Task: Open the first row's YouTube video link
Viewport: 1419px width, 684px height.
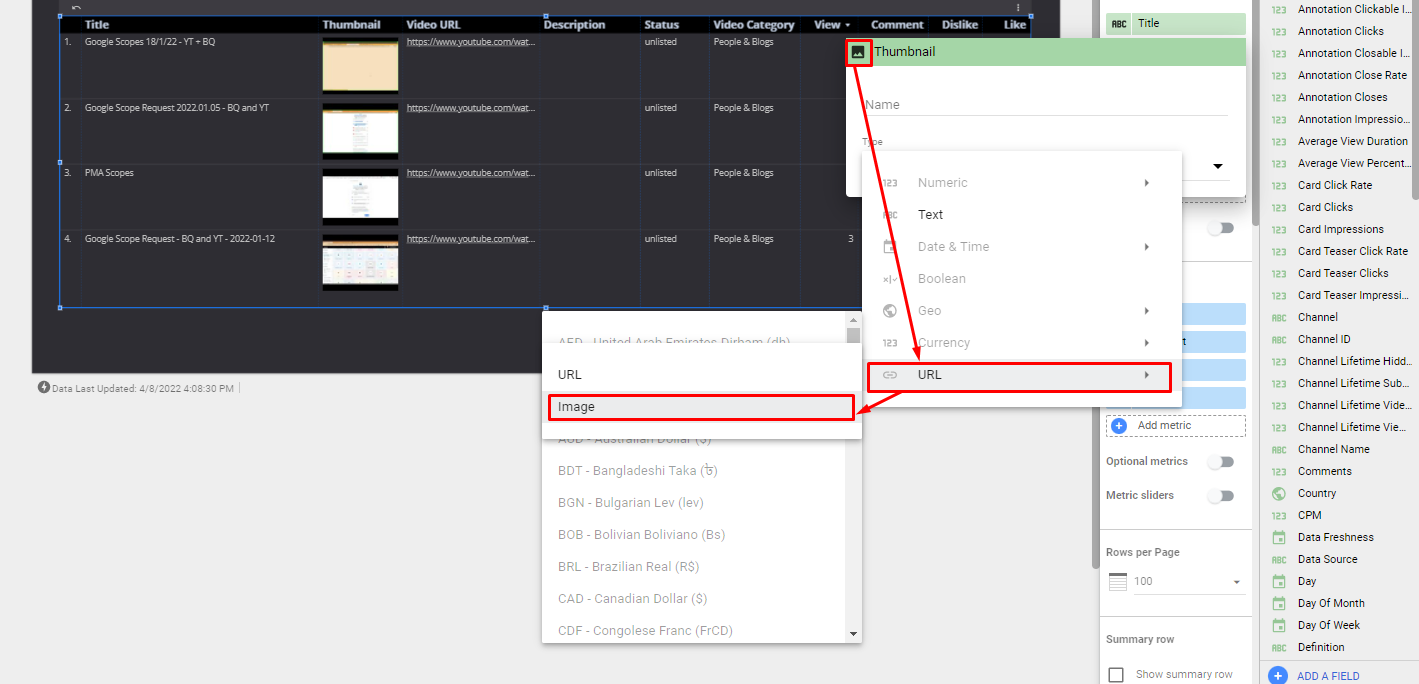Action: pyautogui.click(x=470, y=42)
